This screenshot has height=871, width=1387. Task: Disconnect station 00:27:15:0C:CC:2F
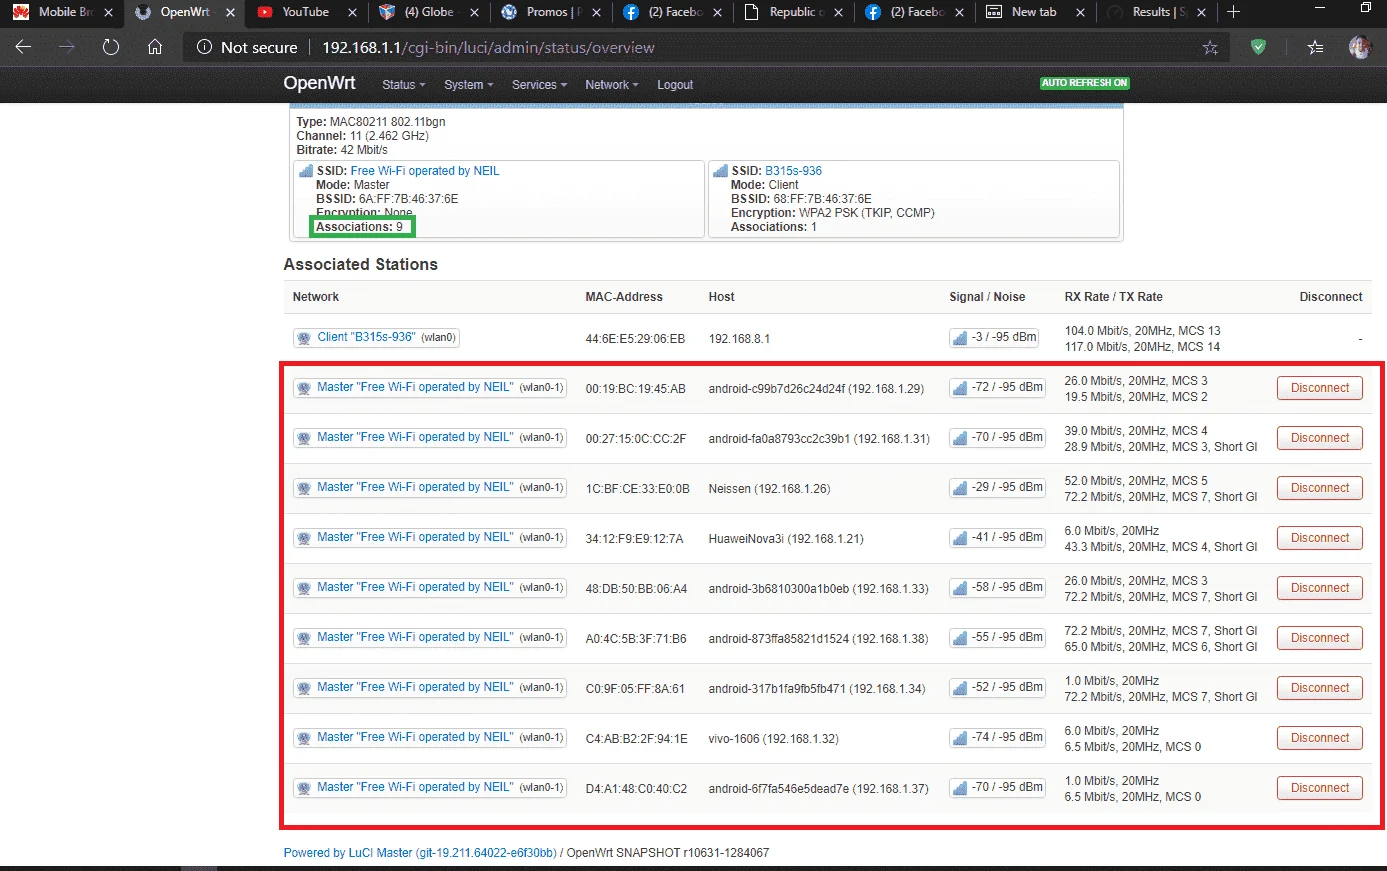click(x=1319, y=438)
